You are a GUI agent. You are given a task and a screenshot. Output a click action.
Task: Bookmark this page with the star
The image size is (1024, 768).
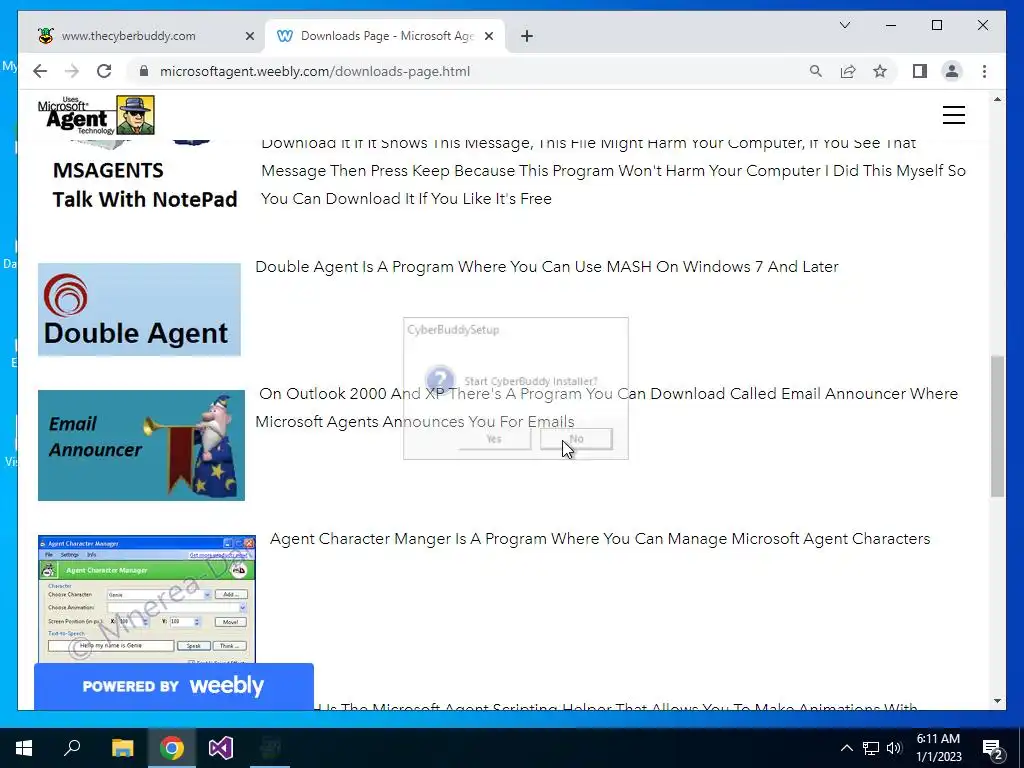880,71
